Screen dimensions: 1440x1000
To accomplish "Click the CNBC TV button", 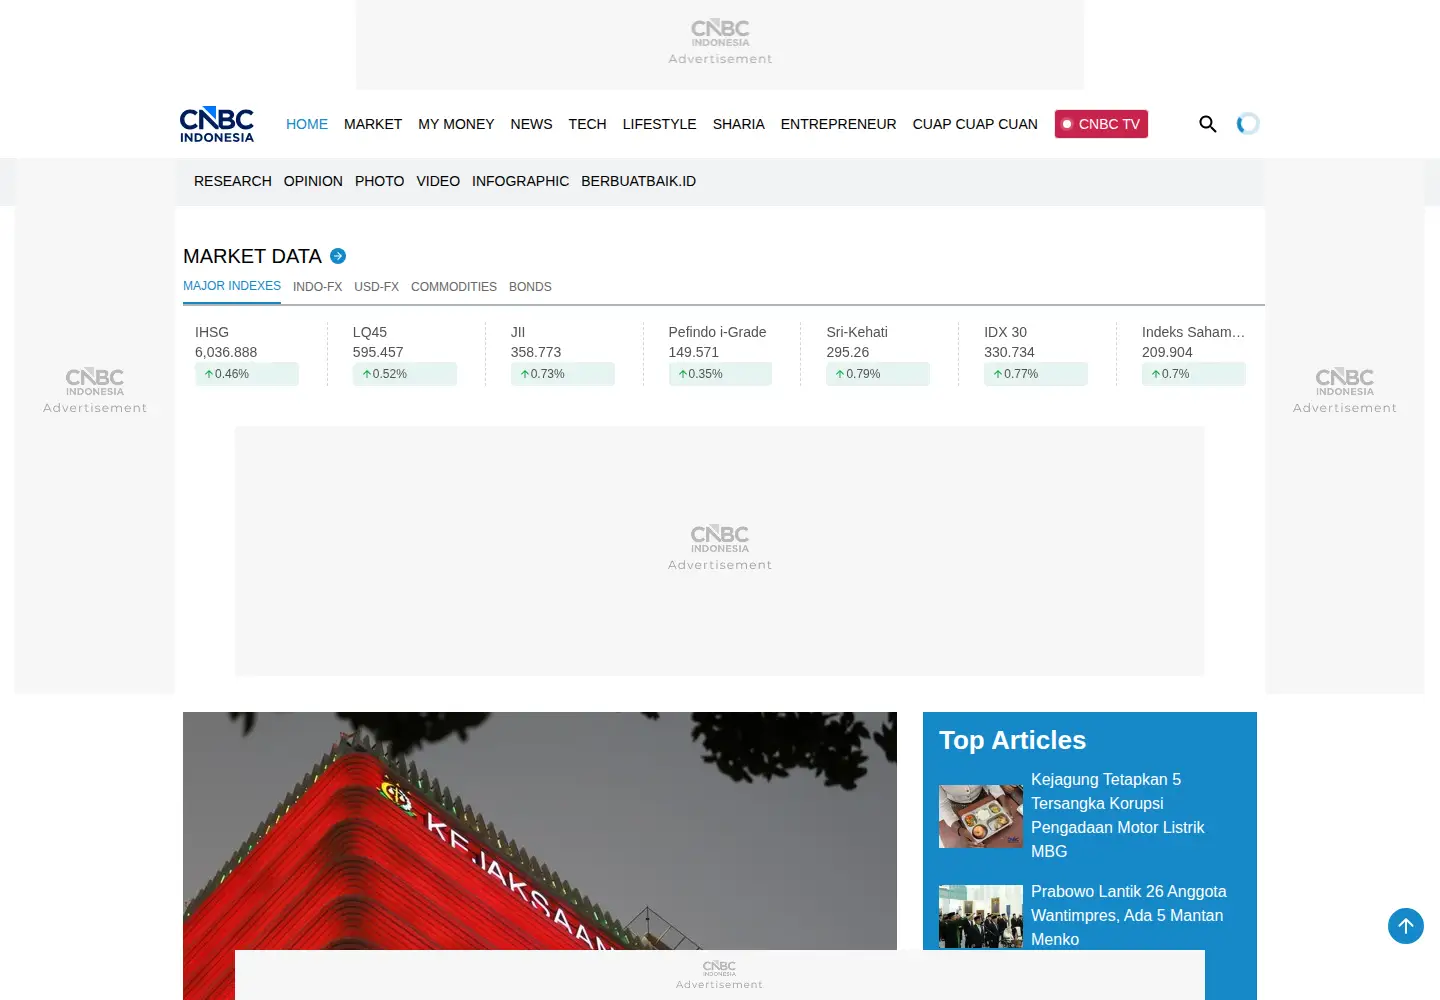I will click(1101, 124).
